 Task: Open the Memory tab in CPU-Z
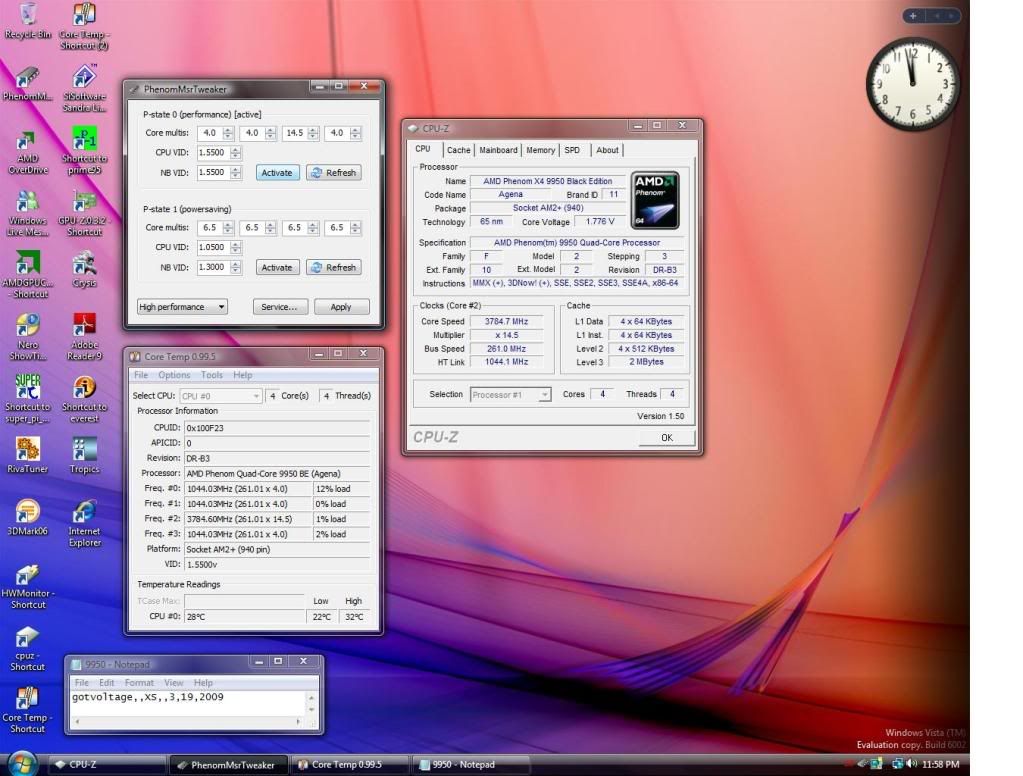(540, 150)
